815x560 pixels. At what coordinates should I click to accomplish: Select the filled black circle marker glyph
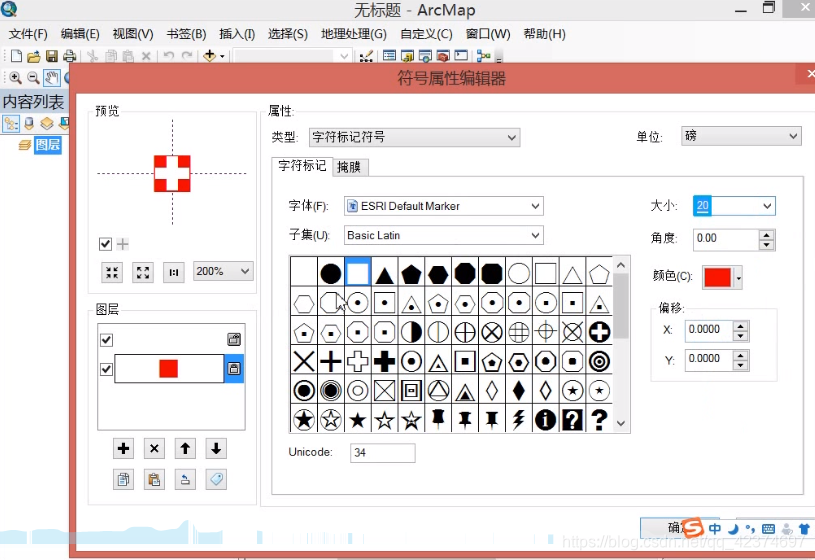tap(331, 274)
